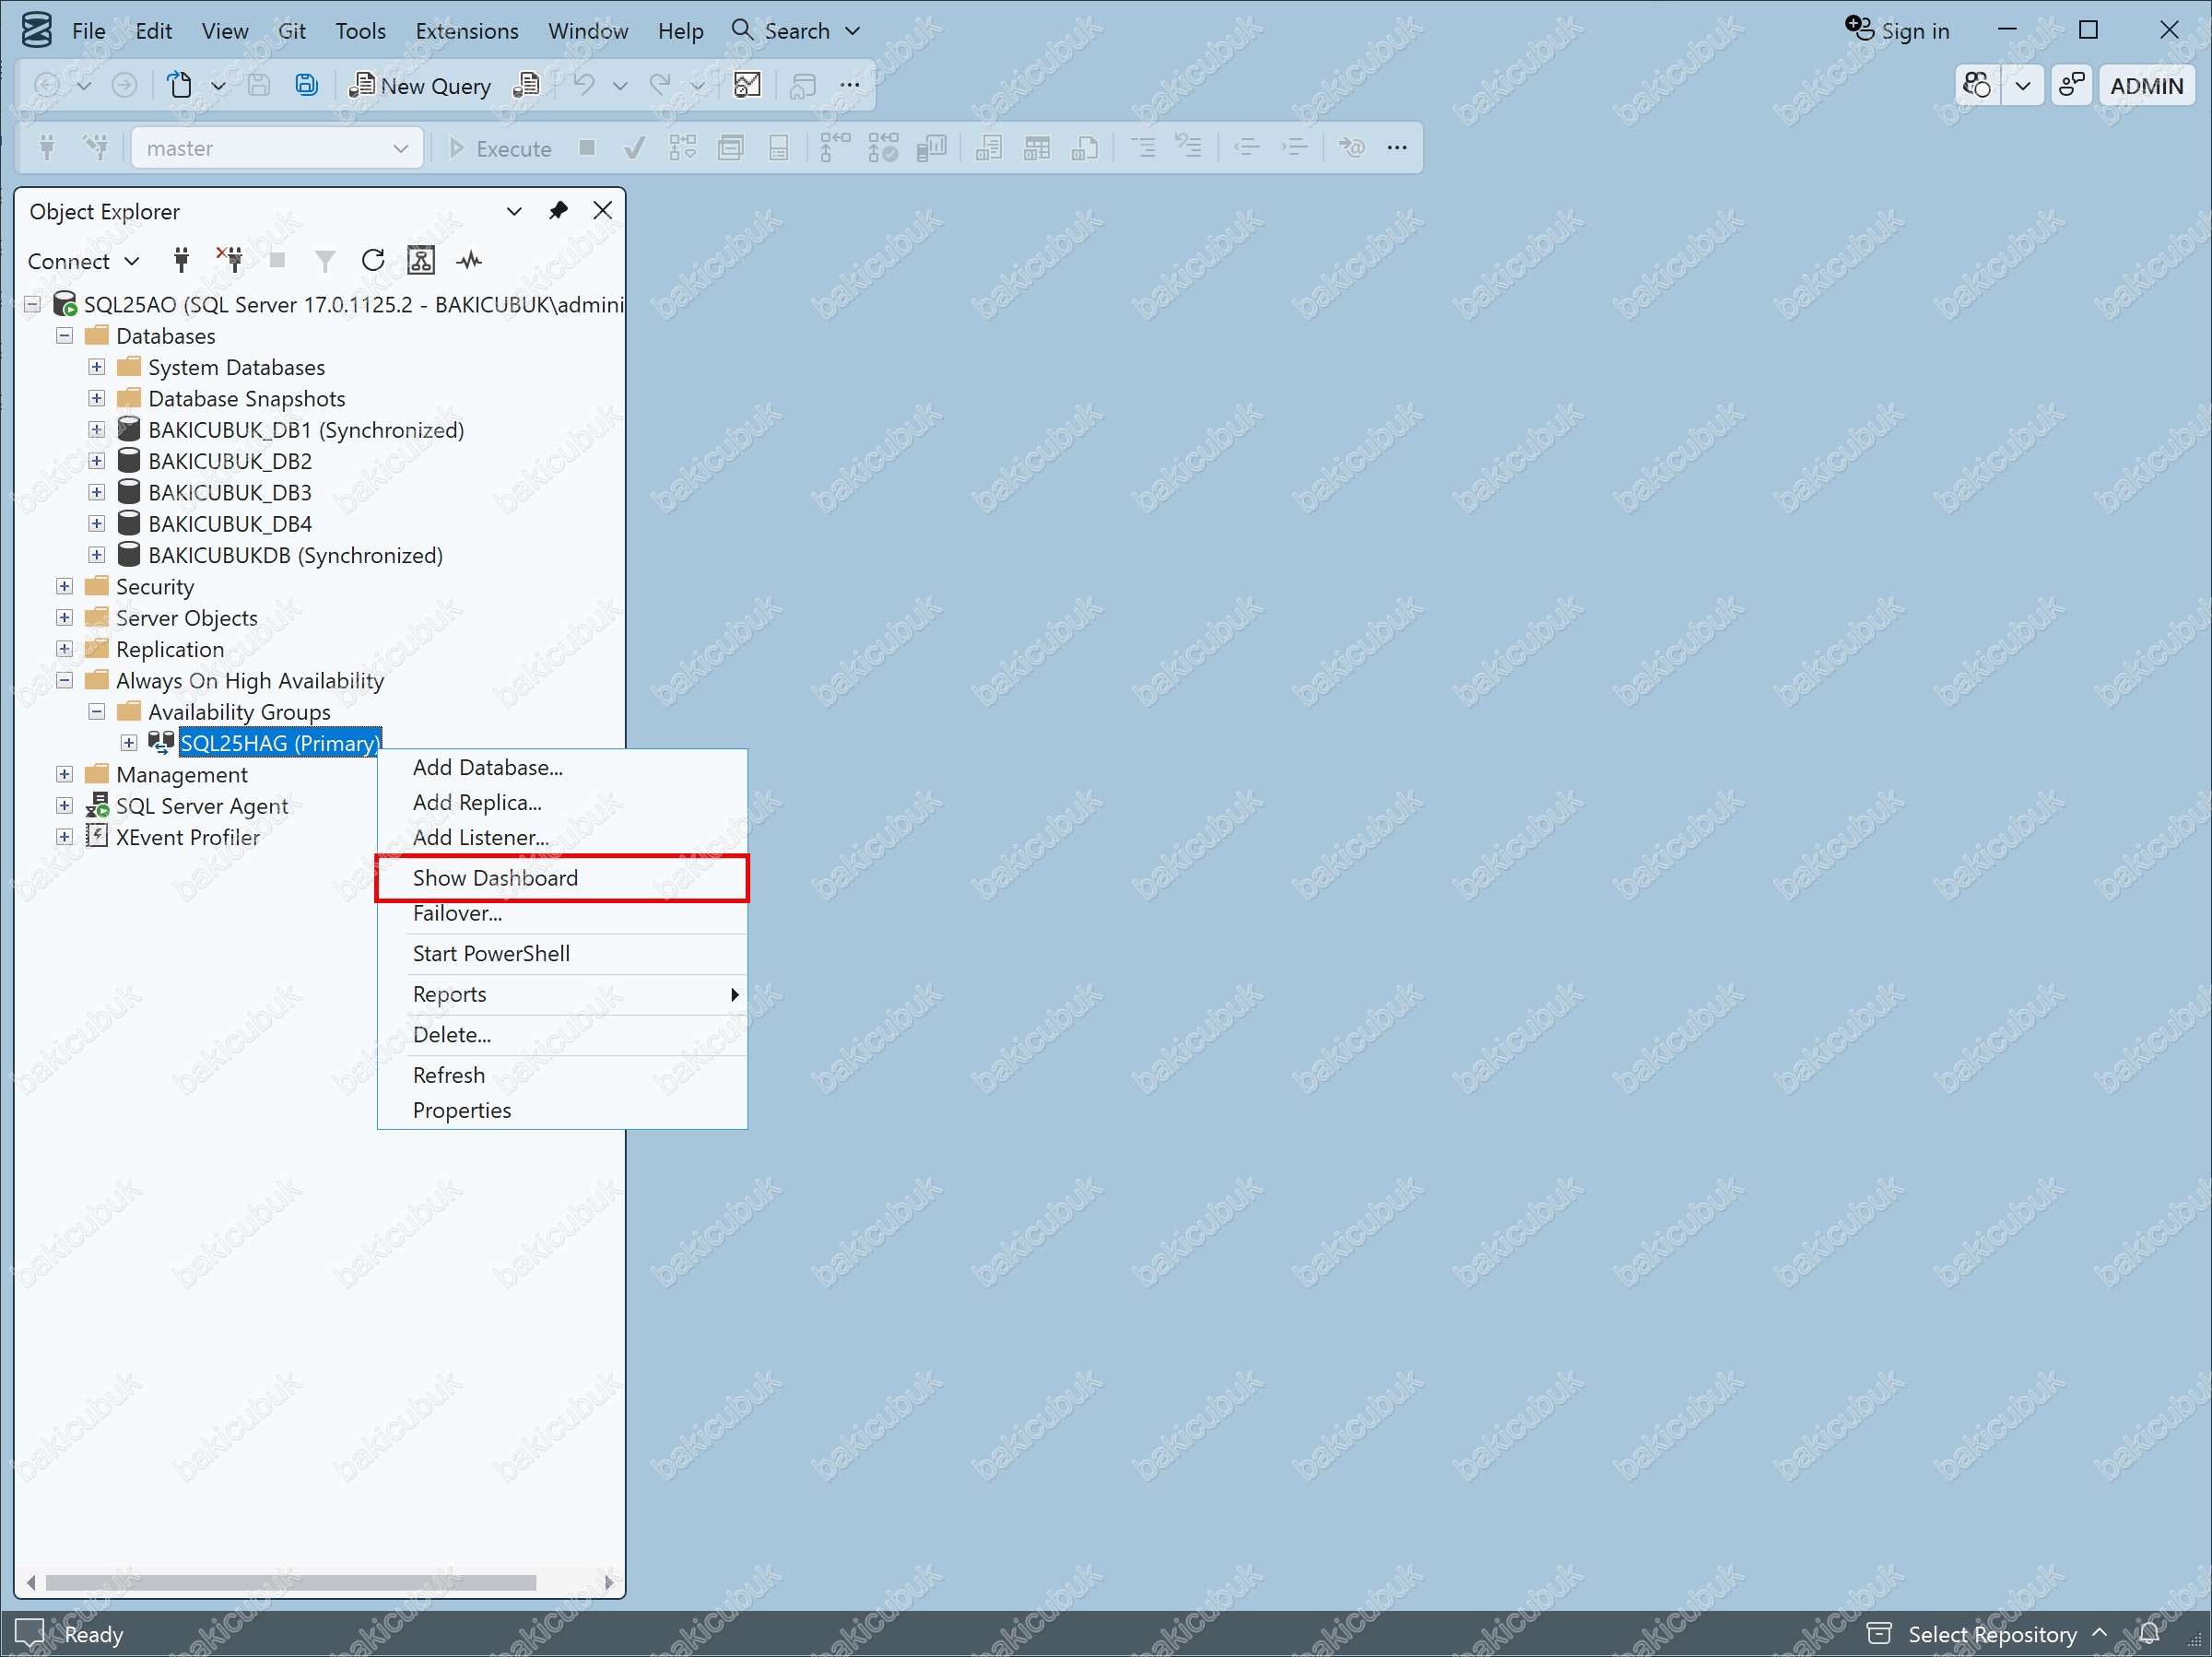The width and height of the screenshot is (2212, 1657).
Task: Click the Increase Indent toolbar icon
Action: (1295, 148)
